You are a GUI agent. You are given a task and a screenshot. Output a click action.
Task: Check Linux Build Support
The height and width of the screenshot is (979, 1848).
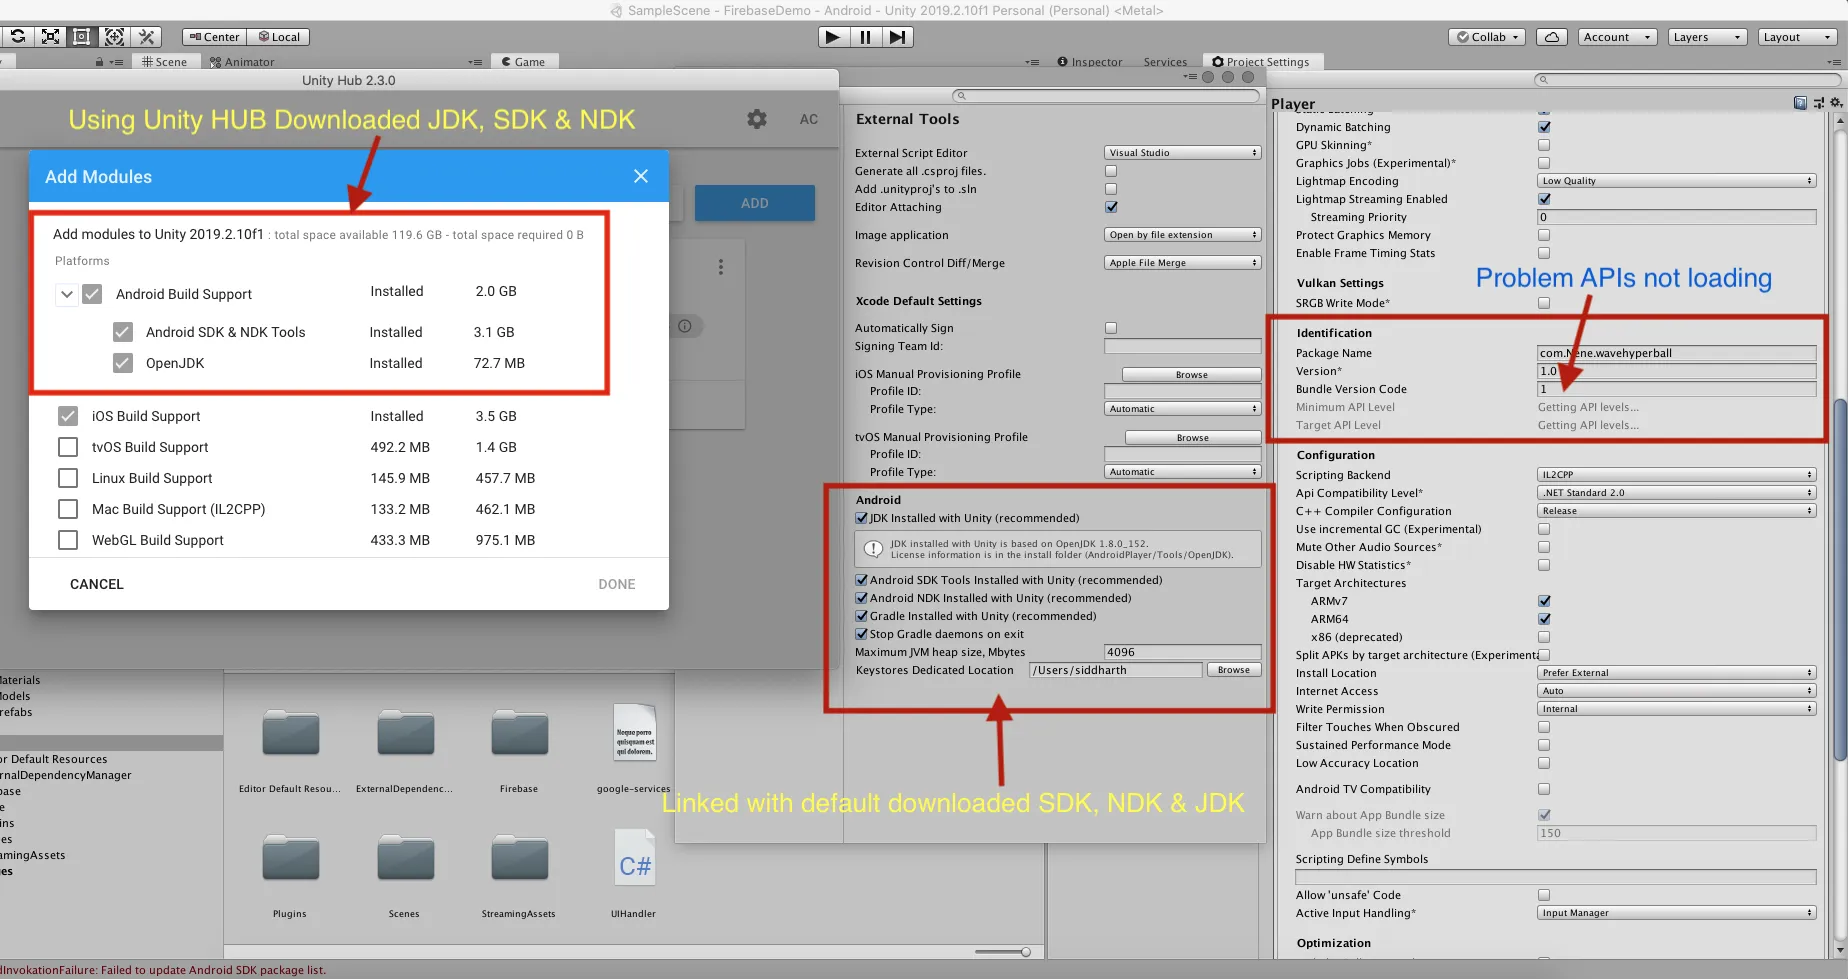pos(68,478)
